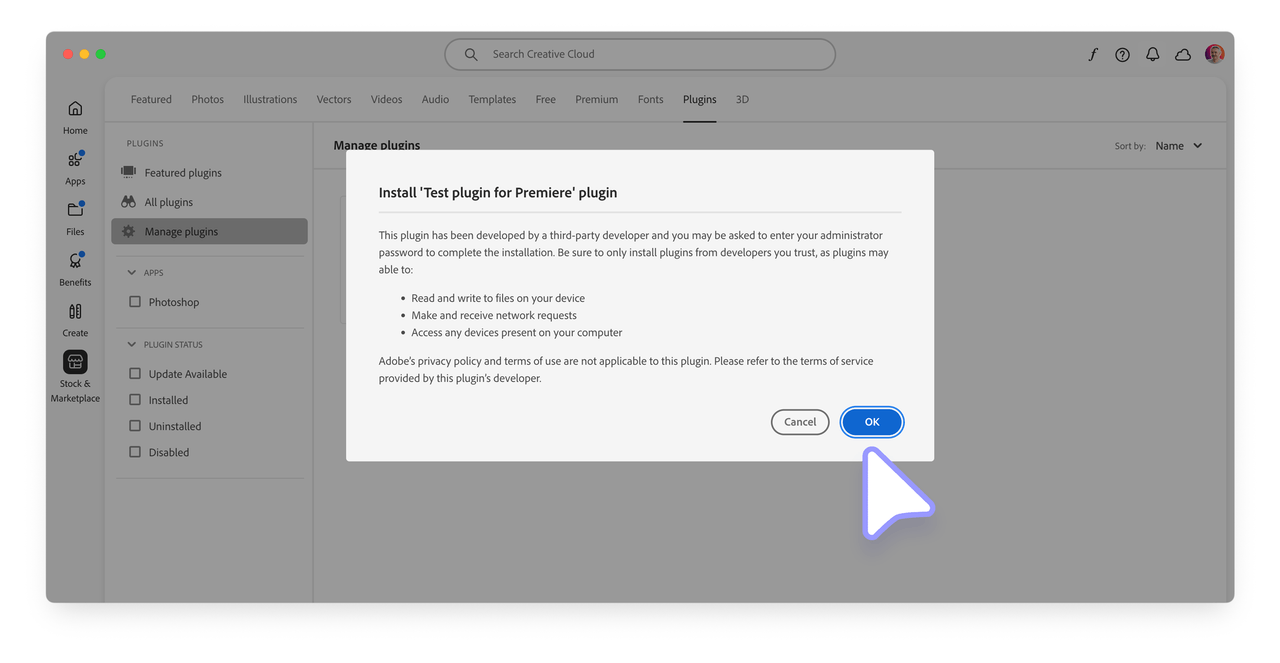Open notifications via the bell icon
The height and width of the screenshot is (663, 1280).
1152,54
